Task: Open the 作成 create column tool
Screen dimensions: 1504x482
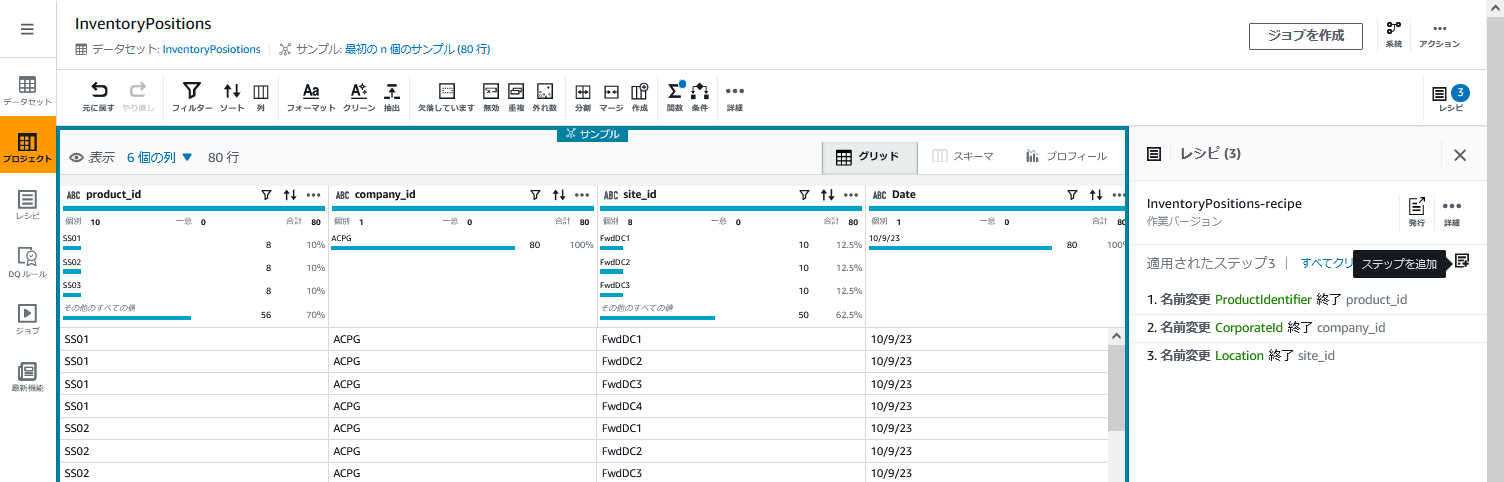Action: pyautogui.click(x=640, y=96)
